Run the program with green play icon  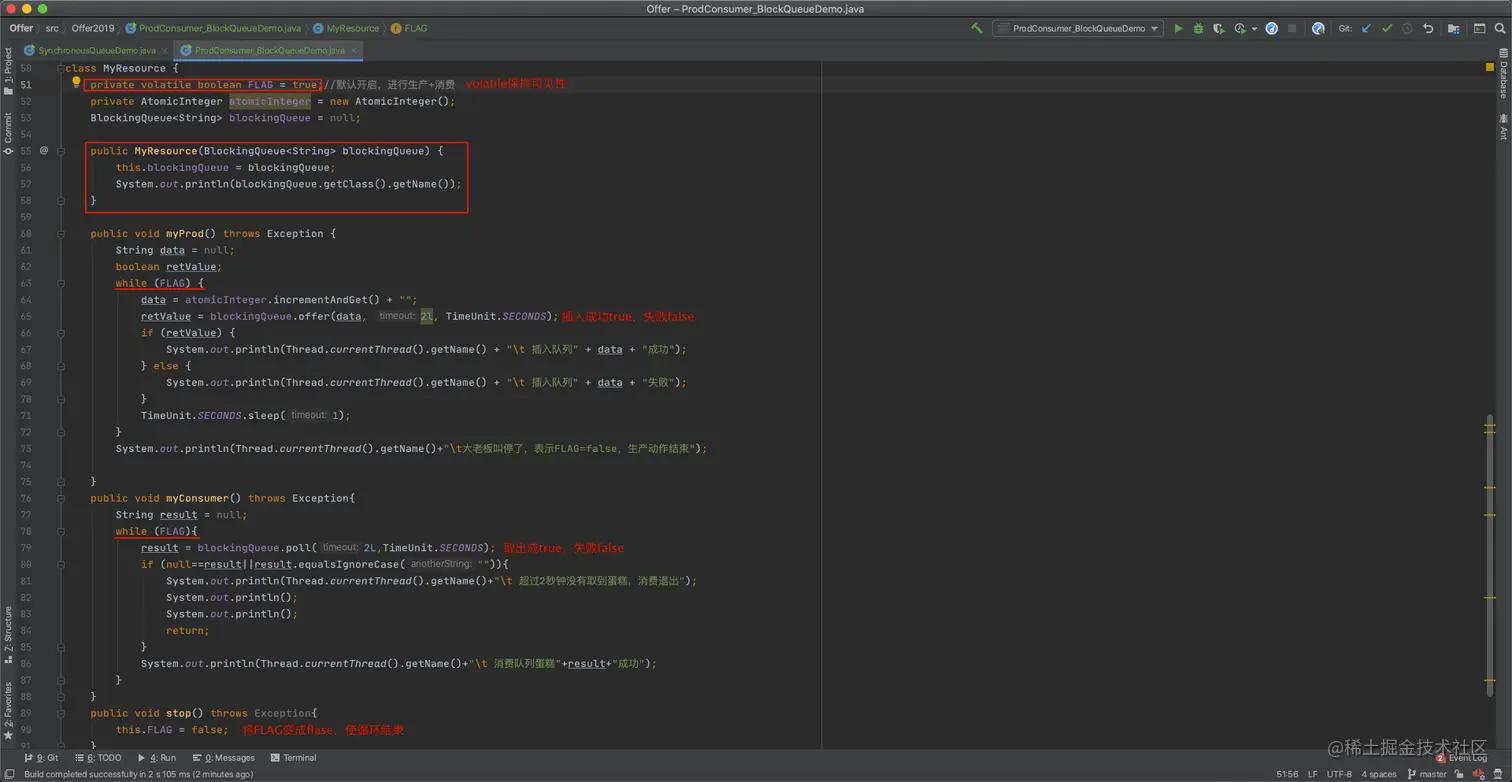[x=1178, y=29]
